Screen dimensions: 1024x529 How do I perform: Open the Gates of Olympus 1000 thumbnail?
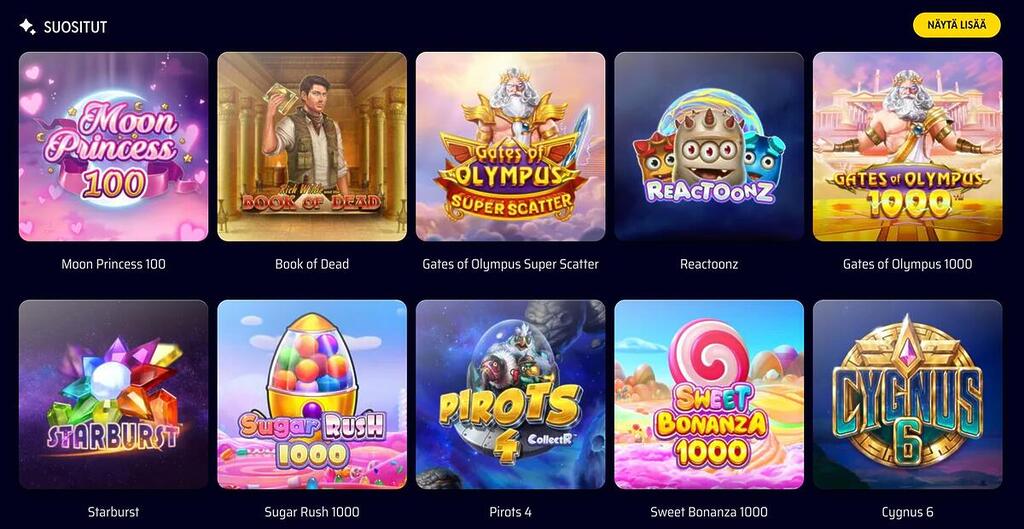click(908, 147)
